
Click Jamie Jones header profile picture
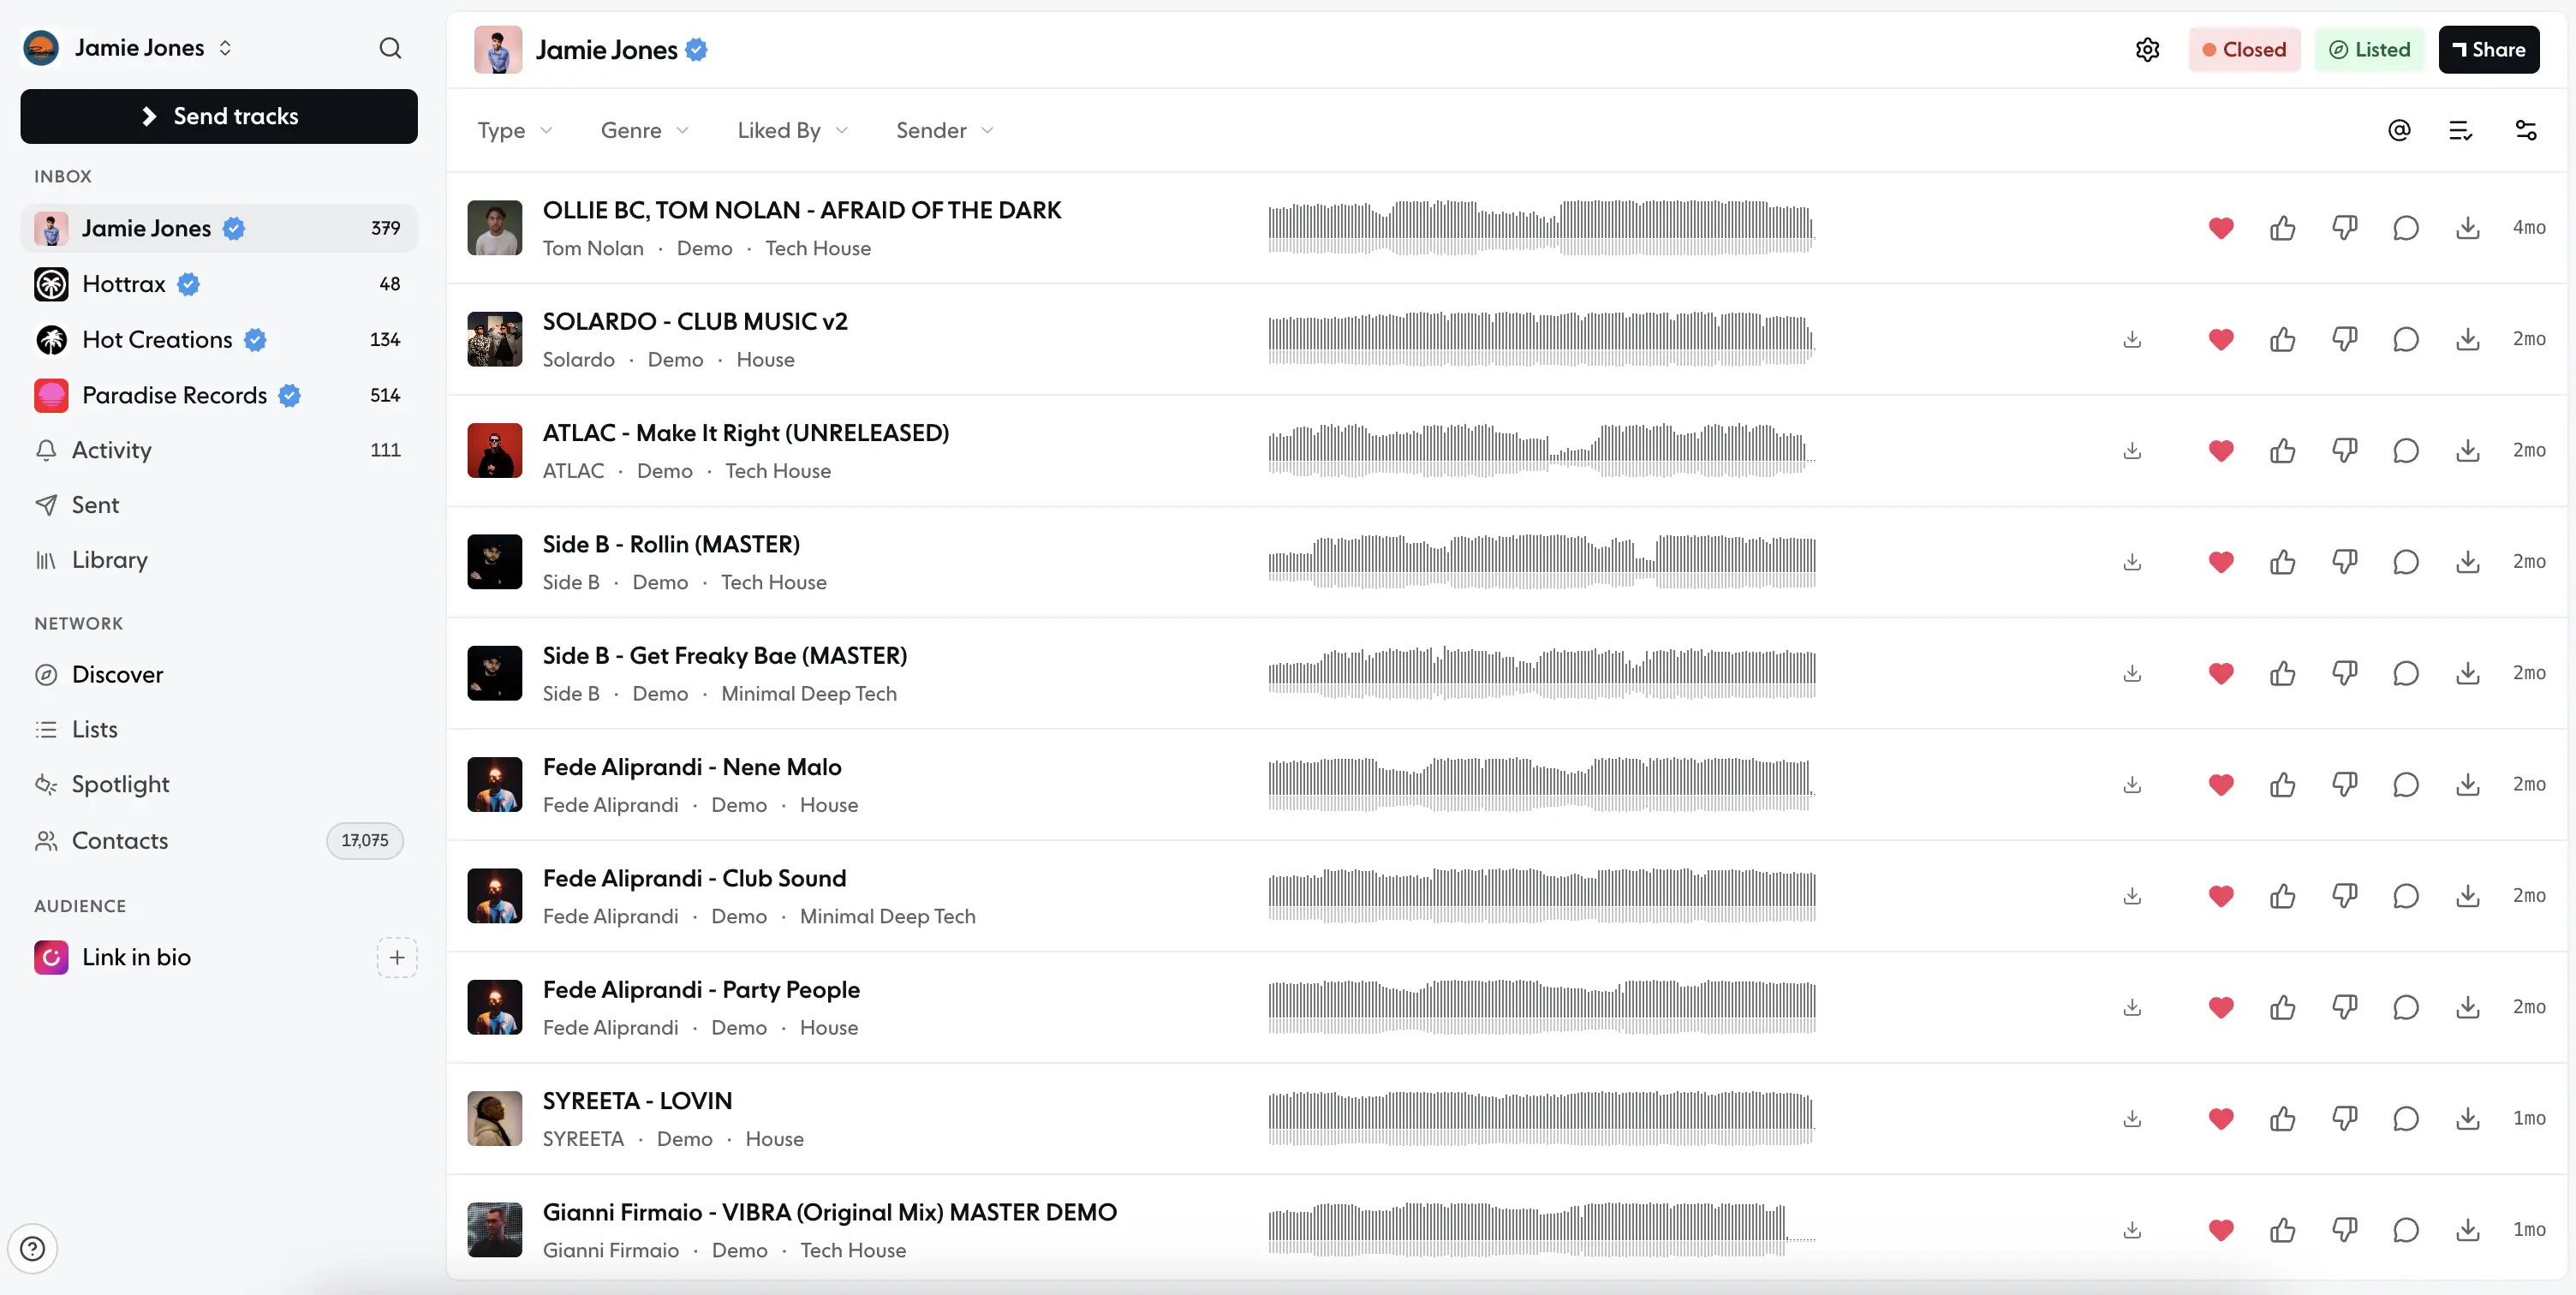click(498, 49)
